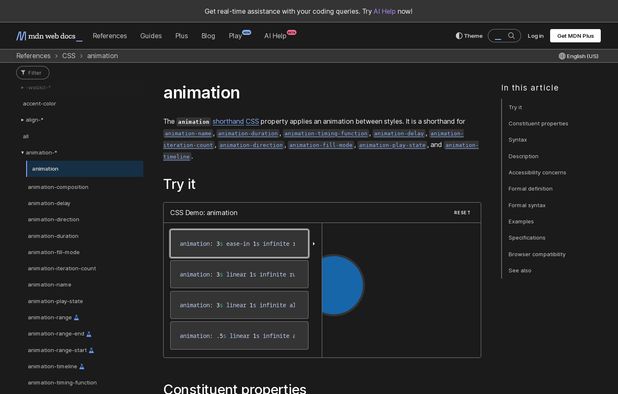Click the search magnifier icon
This screenshot has height=394, width=618.
[x=511, y=36]
